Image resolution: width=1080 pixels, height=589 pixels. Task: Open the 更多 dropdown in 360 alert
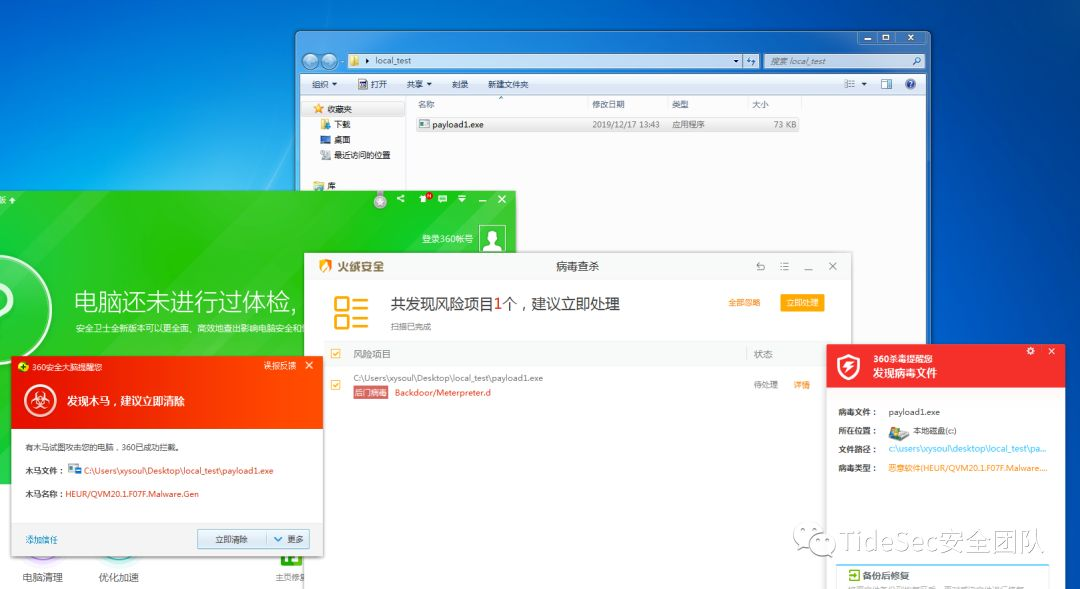(x=289, y=539)
